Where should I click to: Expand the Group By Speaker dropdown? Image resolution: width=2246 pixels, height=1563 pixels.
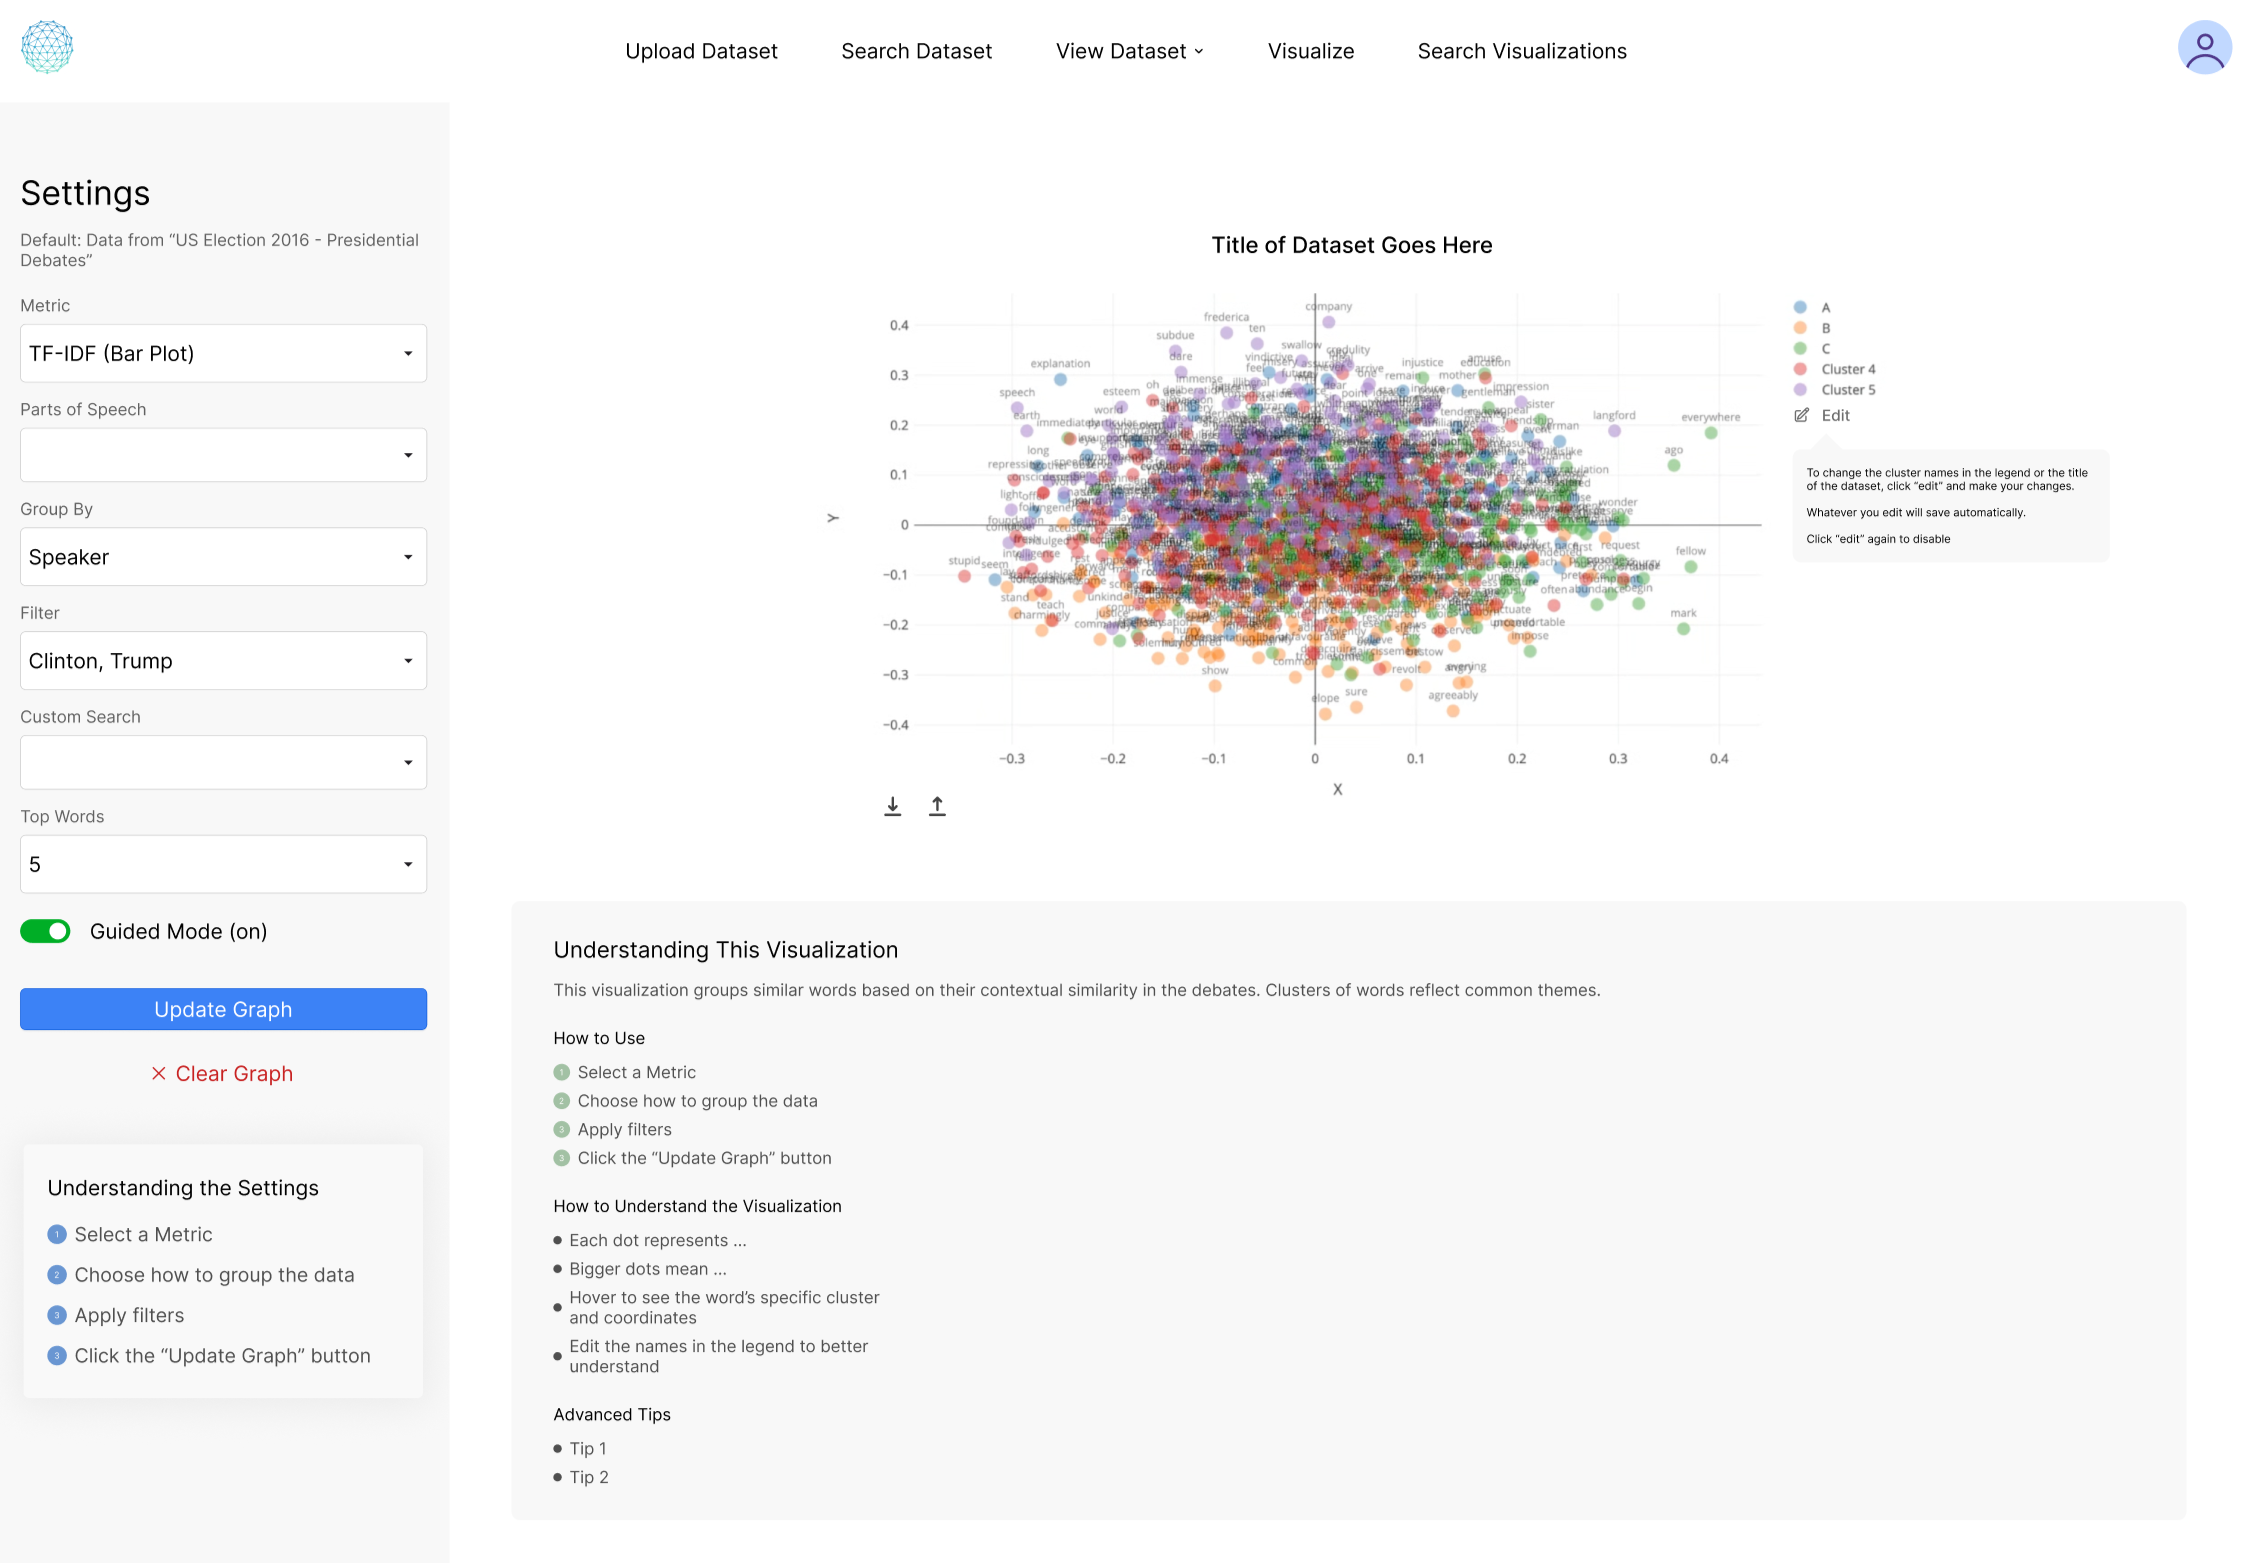click(x=223, y=557)
